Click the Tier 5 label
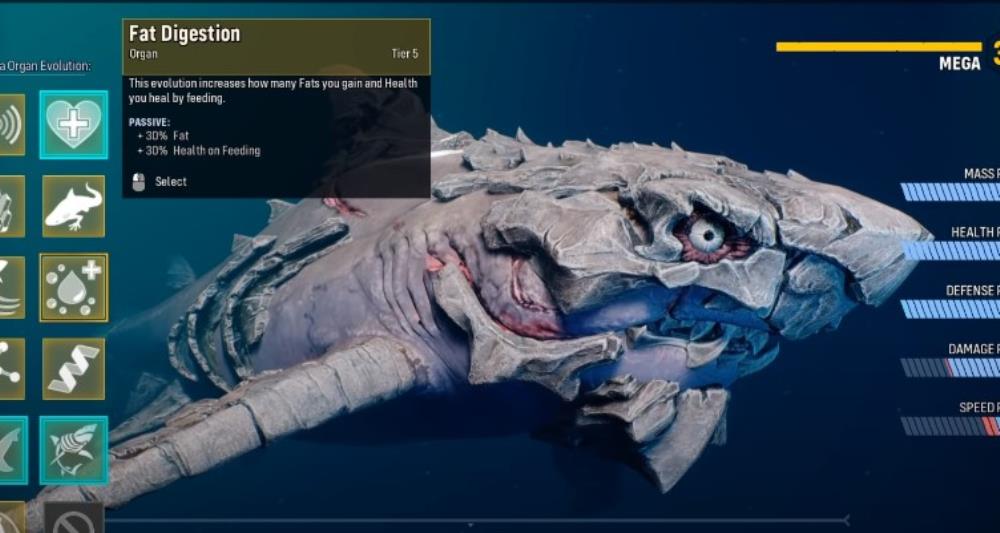 click(405, 54)
